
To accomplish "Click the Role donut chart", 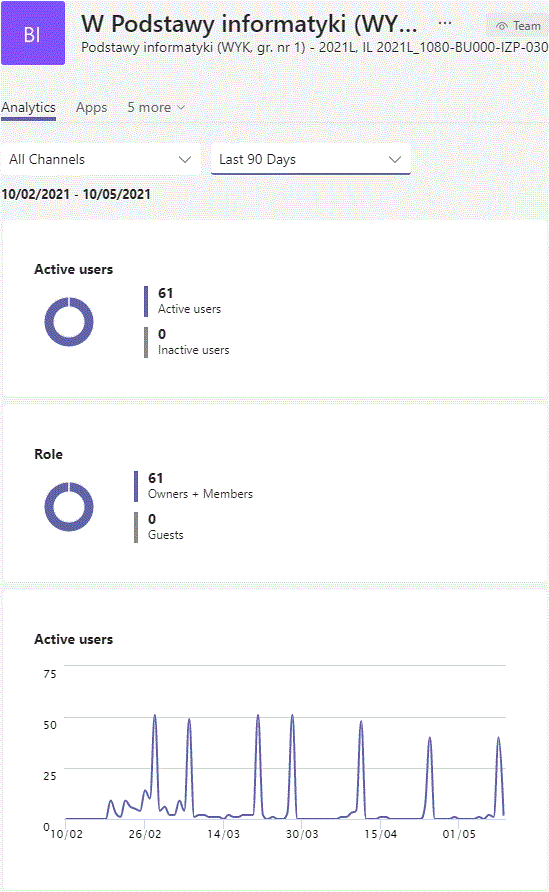I will [69, 507].
